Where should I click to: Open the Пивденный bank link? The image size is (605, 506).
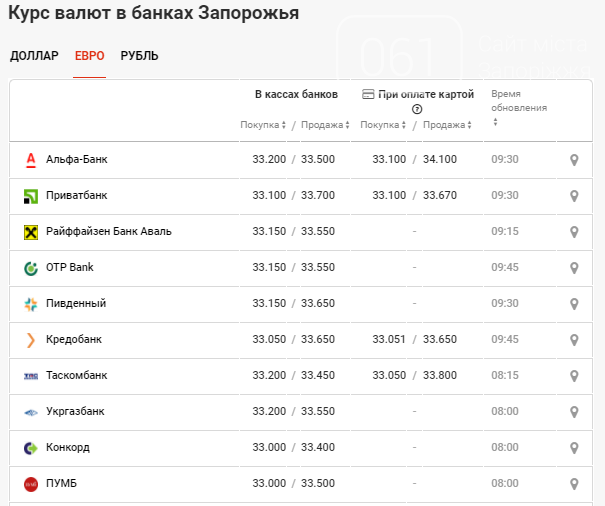click(x=76, y=304)
